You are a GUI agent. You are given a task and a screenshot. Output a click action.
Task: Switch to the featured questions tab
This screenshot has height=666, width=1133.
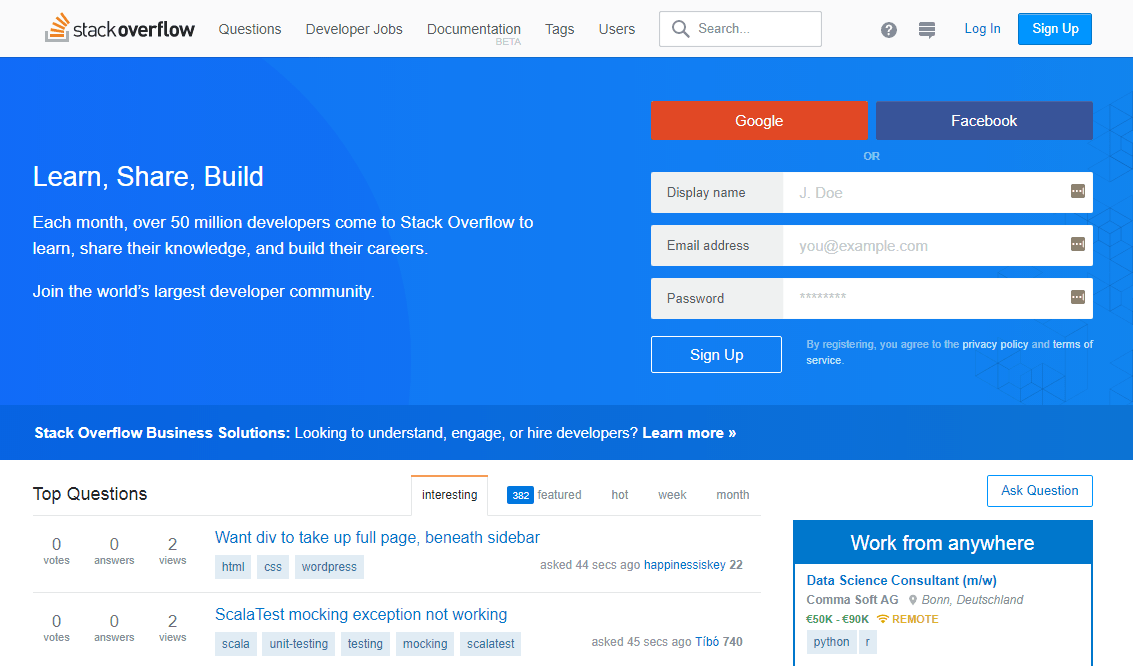544,495
